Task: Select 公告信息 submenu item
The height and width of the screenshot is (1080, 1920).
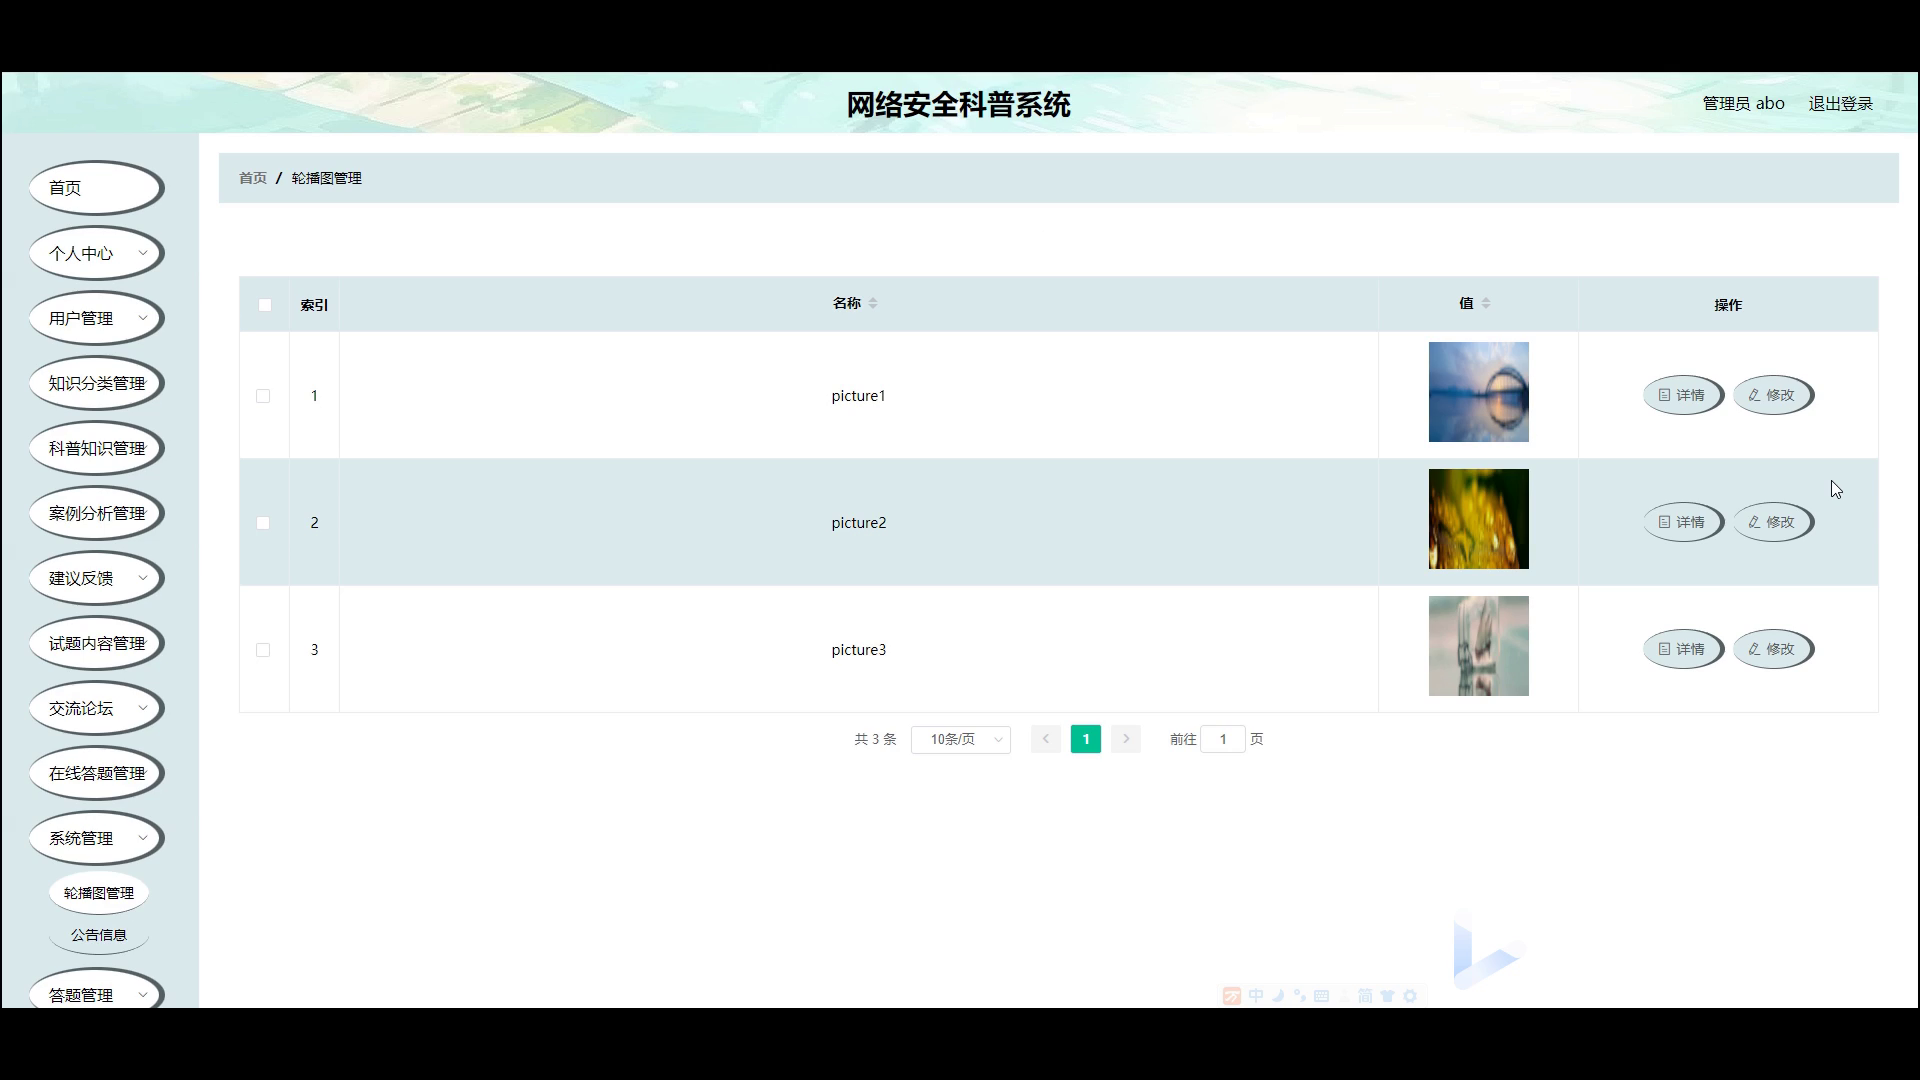Action: click(x=99, y=935)
